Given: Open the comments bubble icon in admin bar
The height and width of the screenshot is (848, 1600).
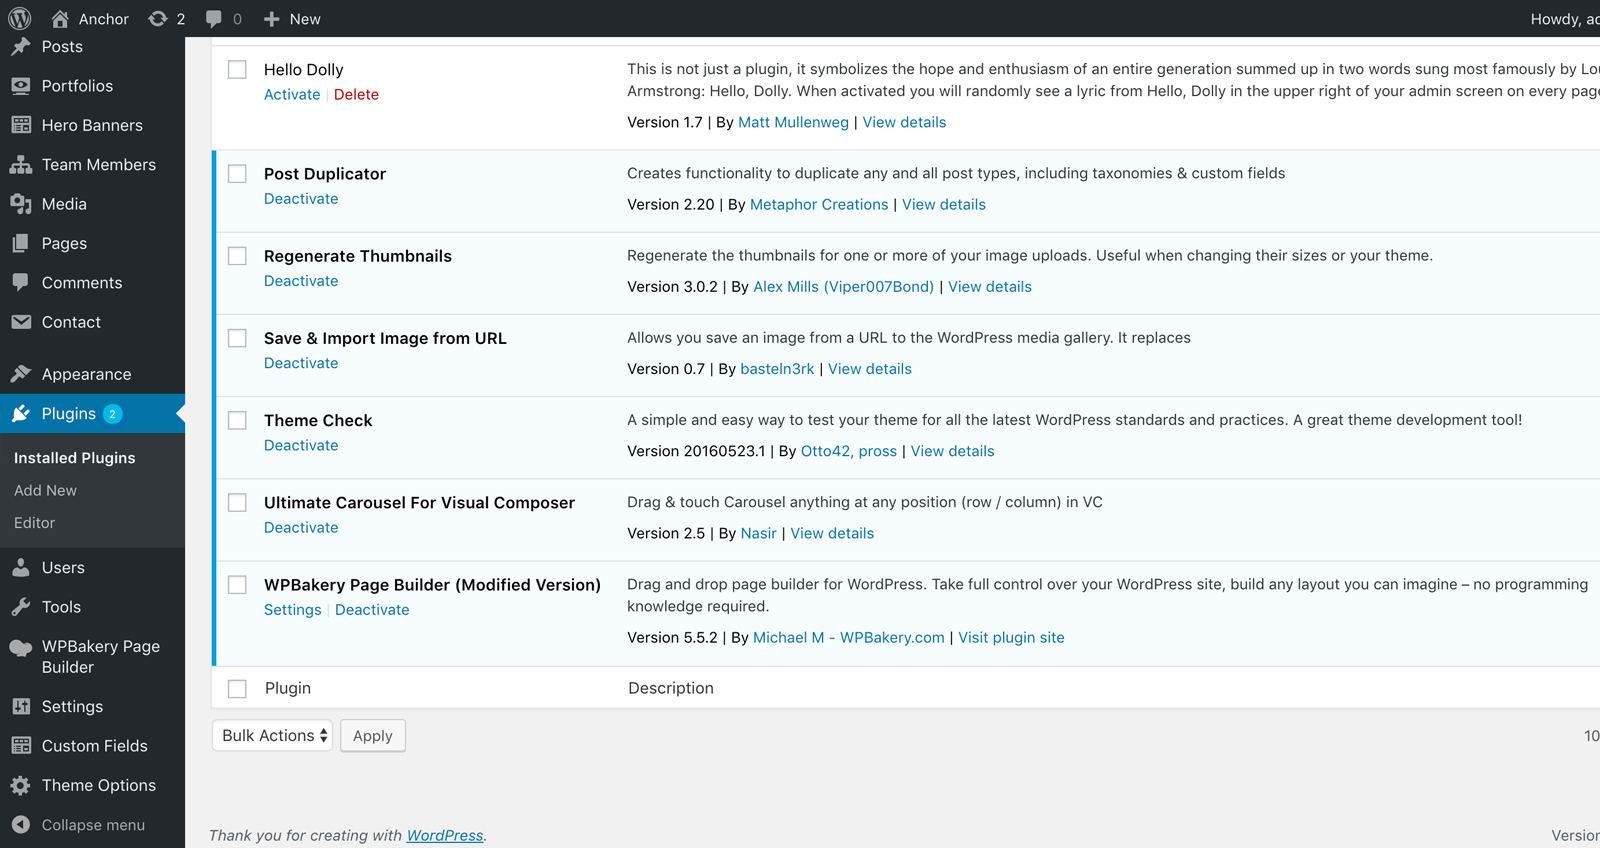Looking at the screenshot, I should tap(214, 18).
